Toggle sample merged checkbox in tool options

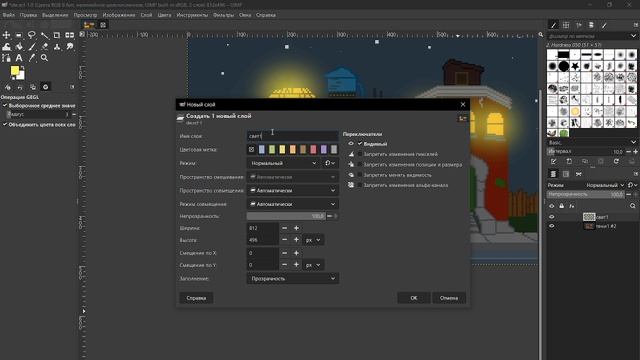pos(5,124)
